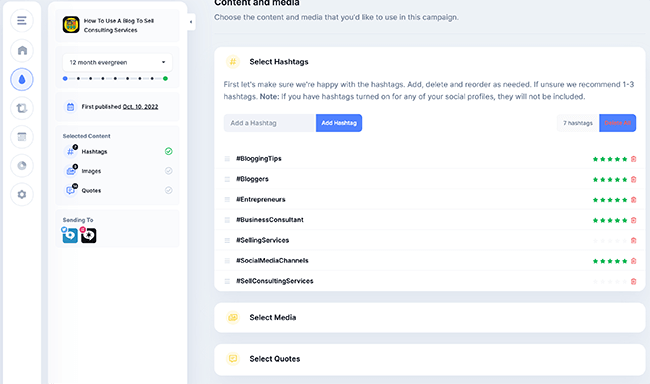
Task: Open the hamburger menu icon
Action: [22, 20]
